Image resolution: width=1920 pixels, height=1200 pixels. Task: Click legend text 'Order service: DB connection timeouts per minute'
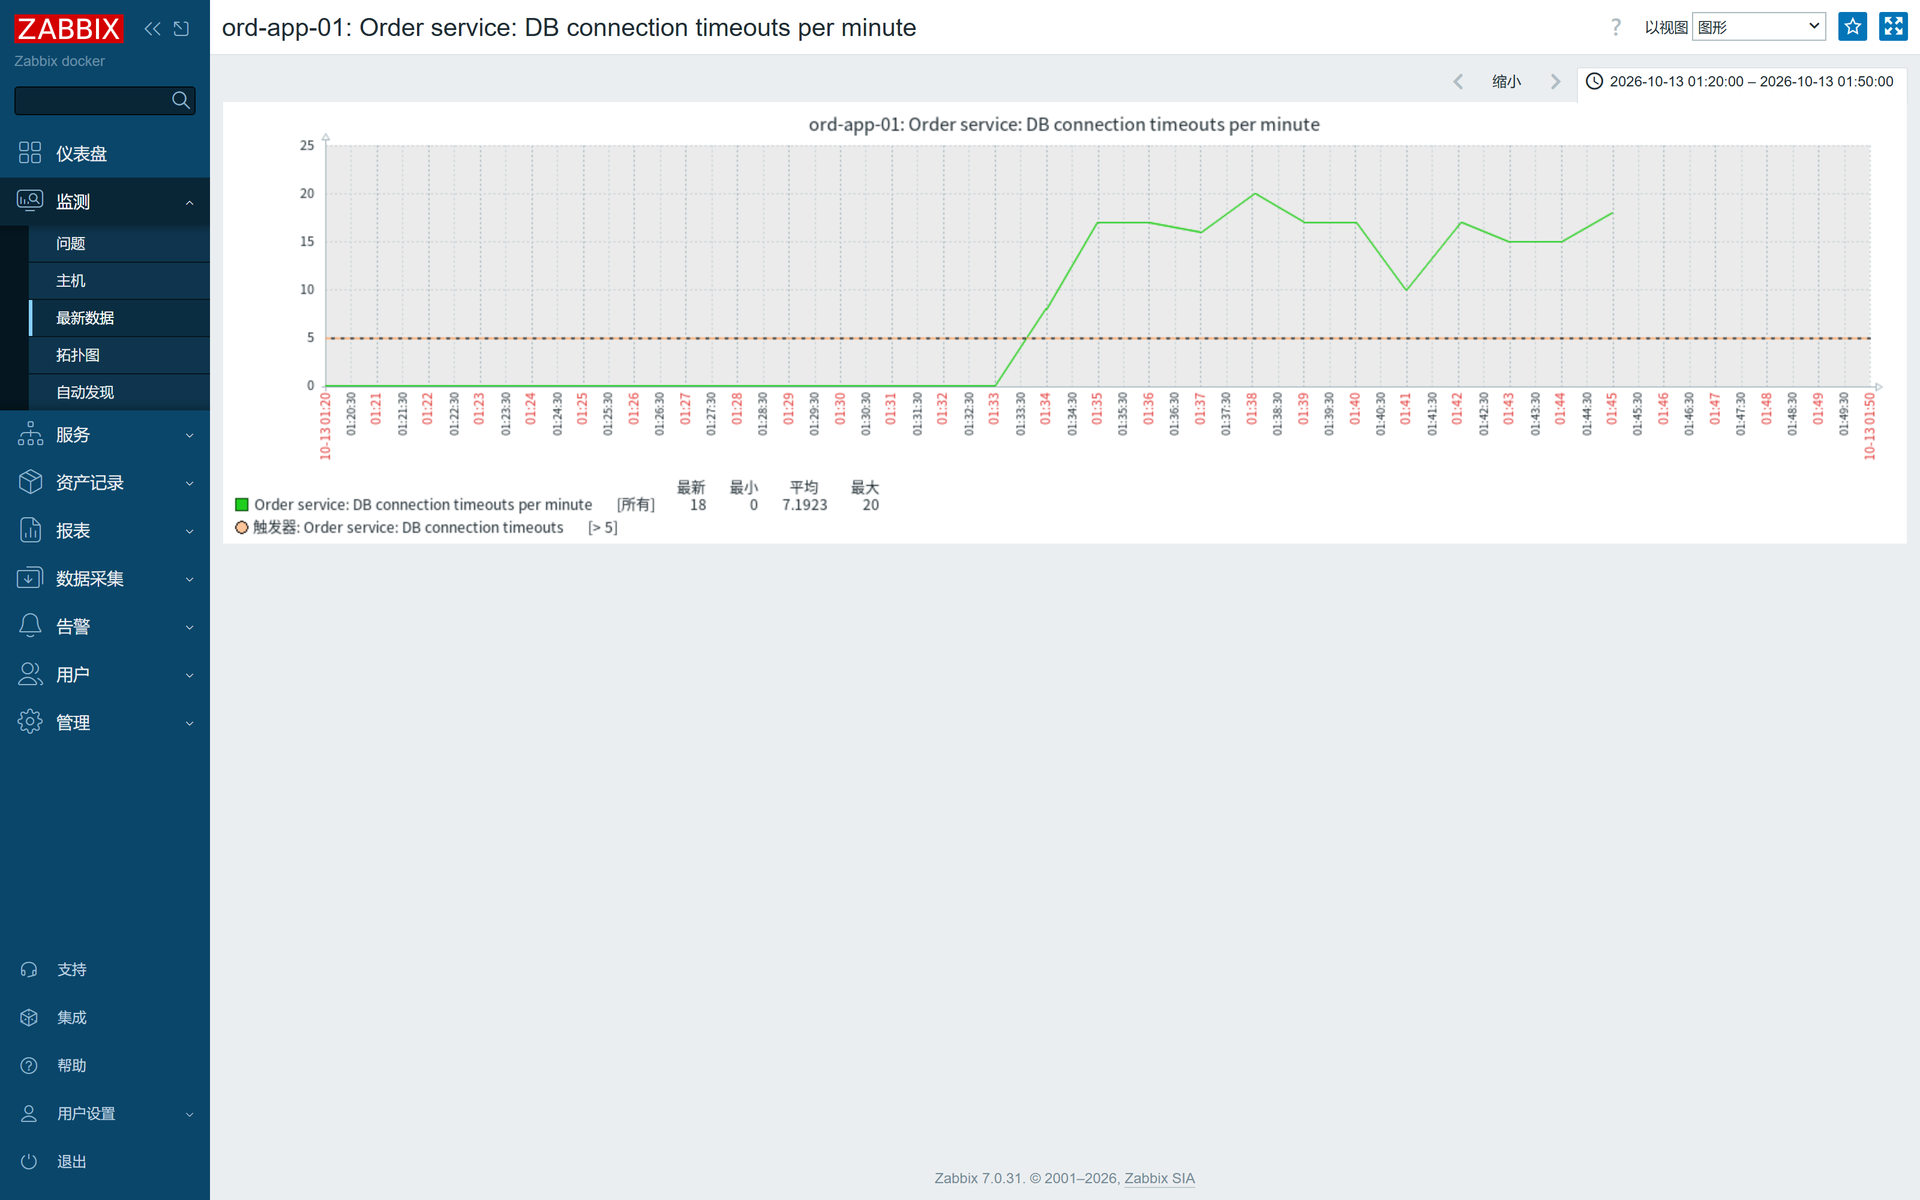coord(423,505)
